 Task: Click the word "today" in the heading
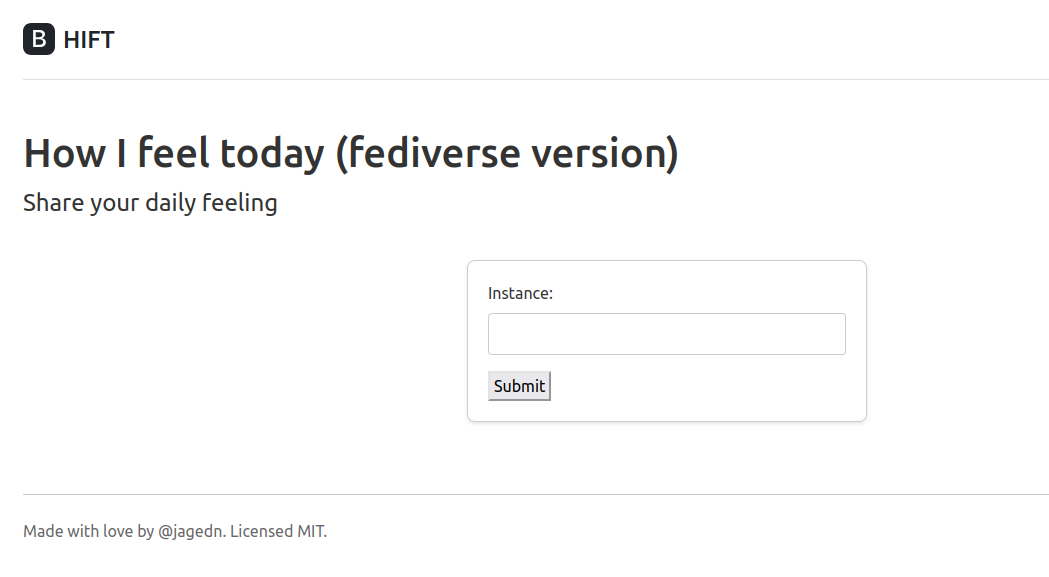click(272, 153)
